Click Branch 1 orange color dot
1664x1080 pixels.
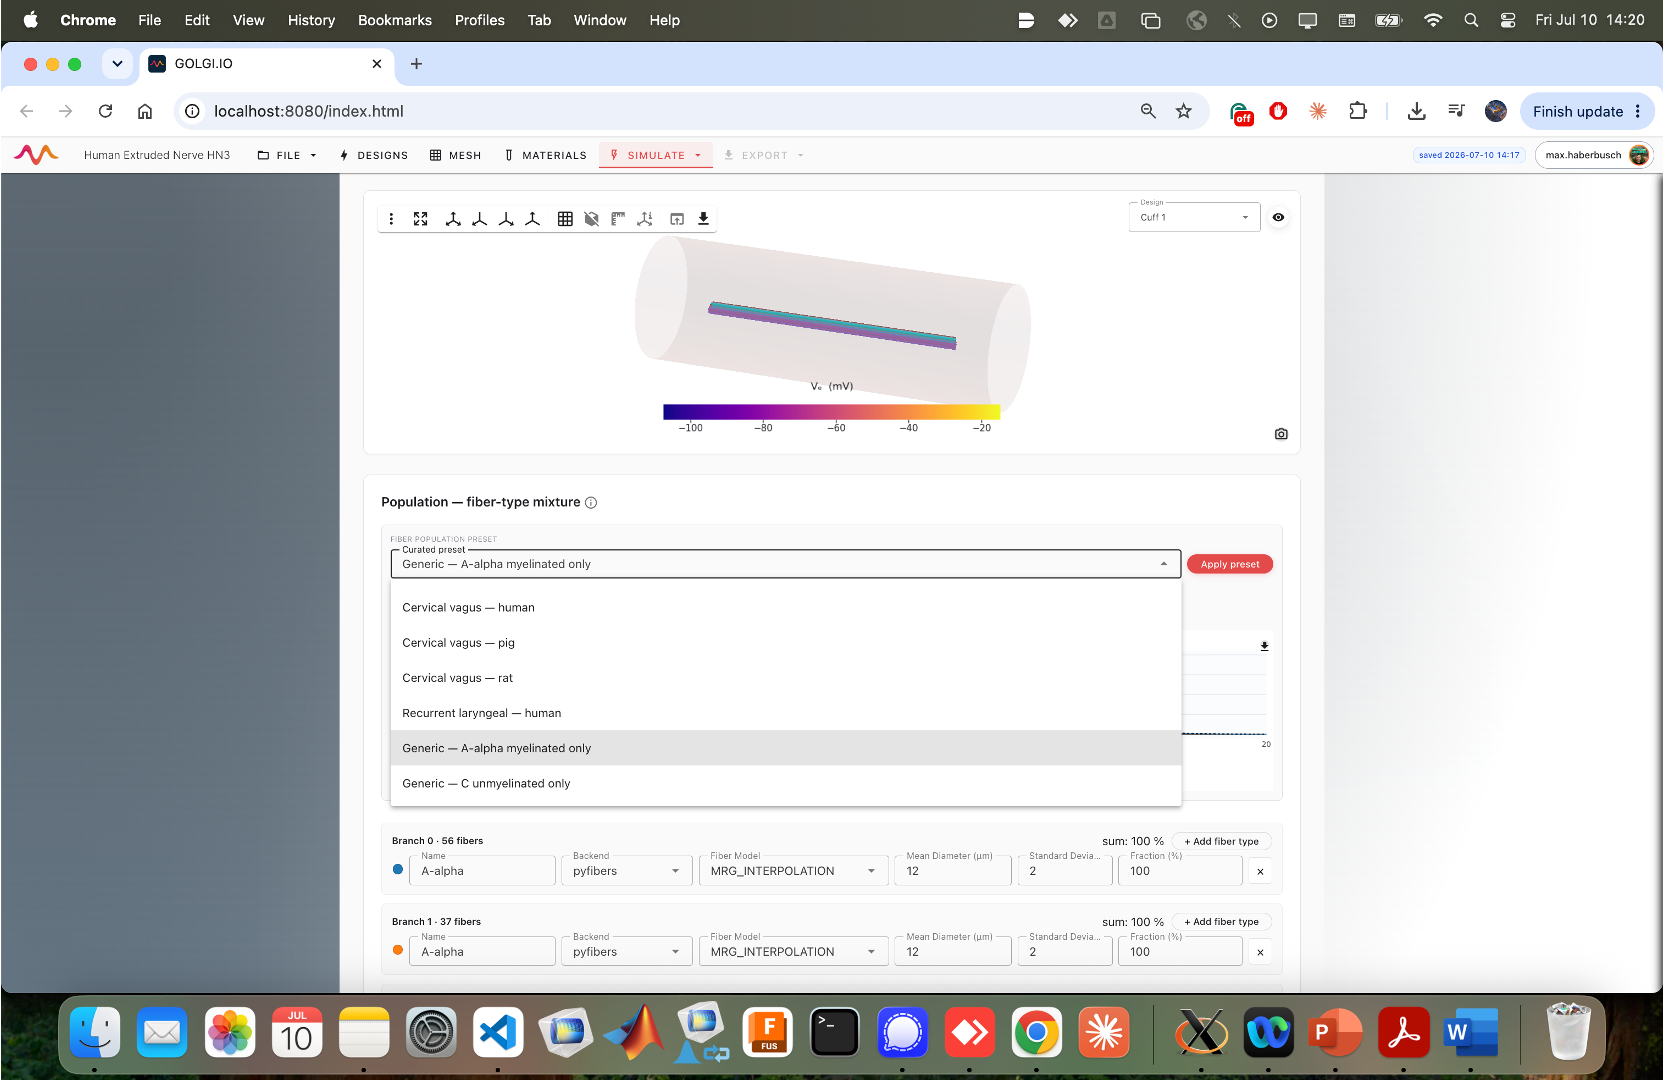tap(398, 950)
